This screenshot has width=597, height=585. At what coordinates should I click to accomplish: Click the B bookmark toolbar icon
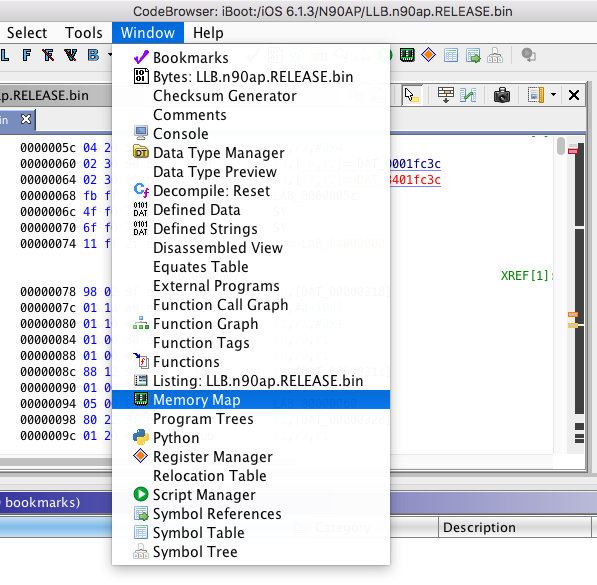point(93,56)
